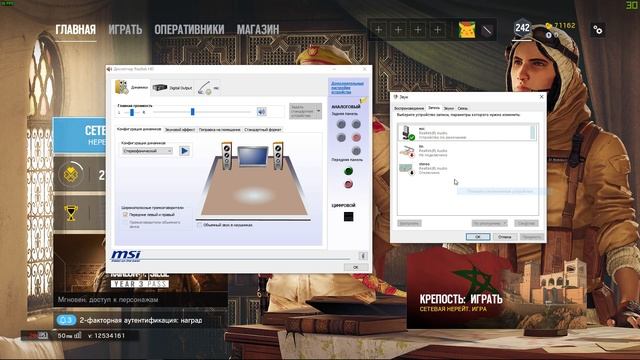Click the pink front panel jack
The height and width of the screenshot is (360, 640).
pyautogui.click(x=348, y=184)
